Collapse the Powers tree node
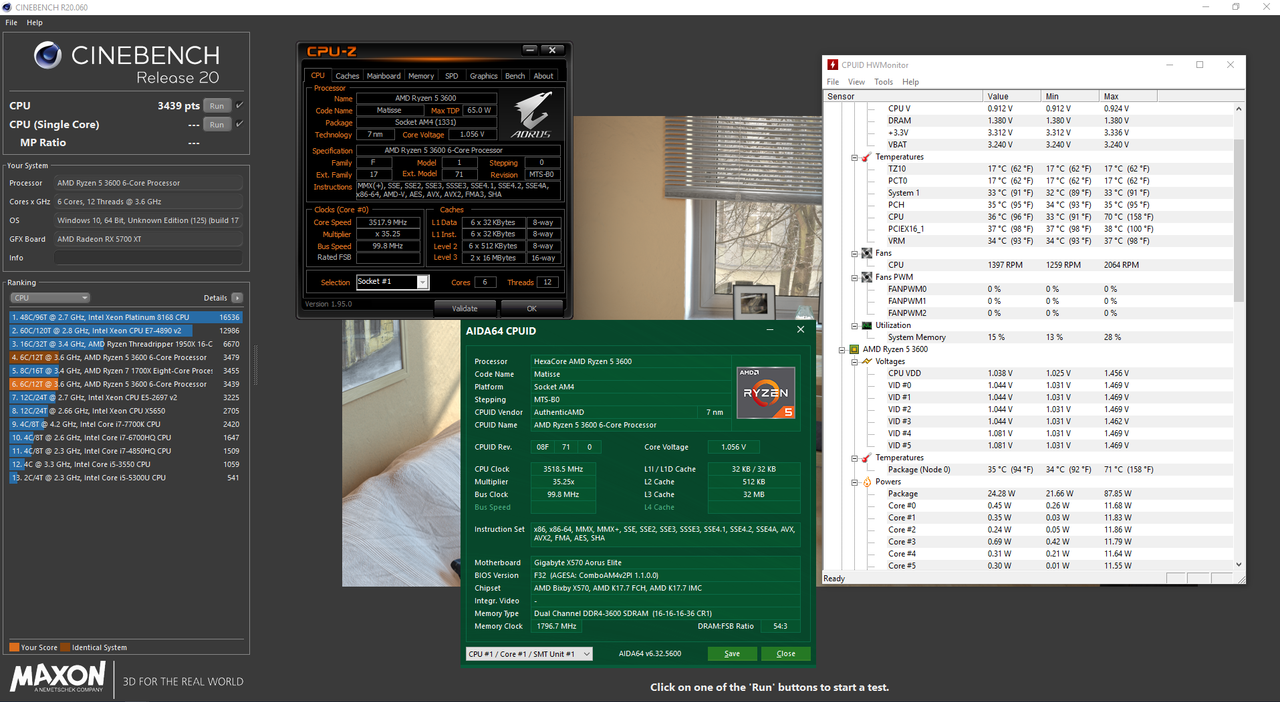Screen dimensions: 1280x702 (x=855, y=482)
